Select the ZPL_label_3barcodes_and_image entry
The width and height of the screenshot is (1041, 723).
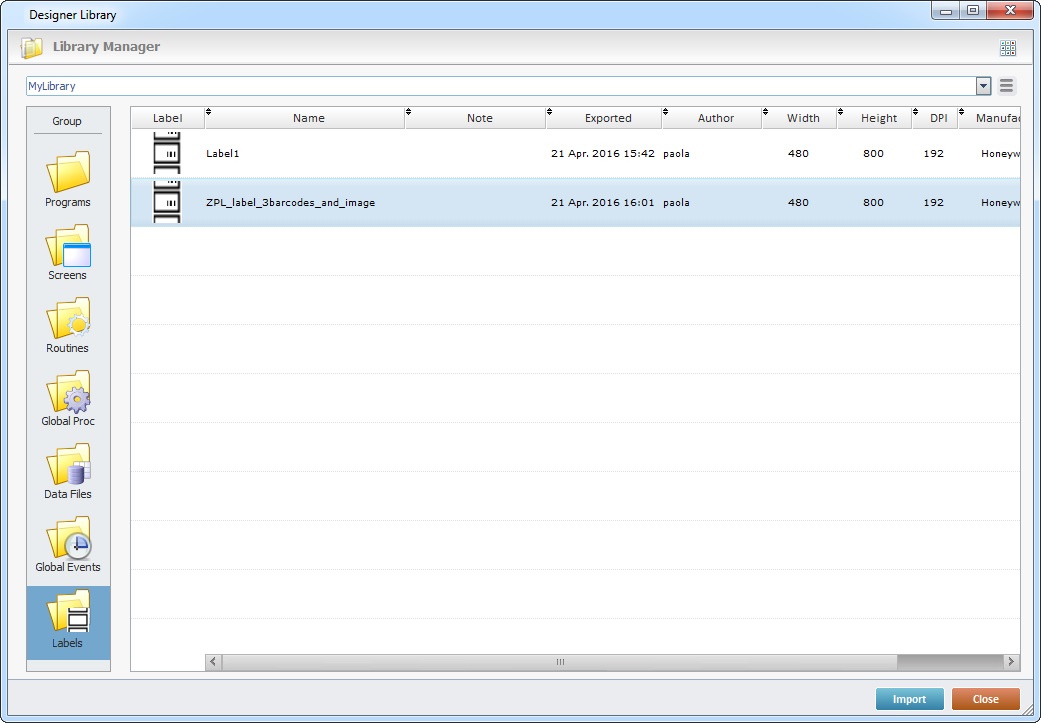290,203
